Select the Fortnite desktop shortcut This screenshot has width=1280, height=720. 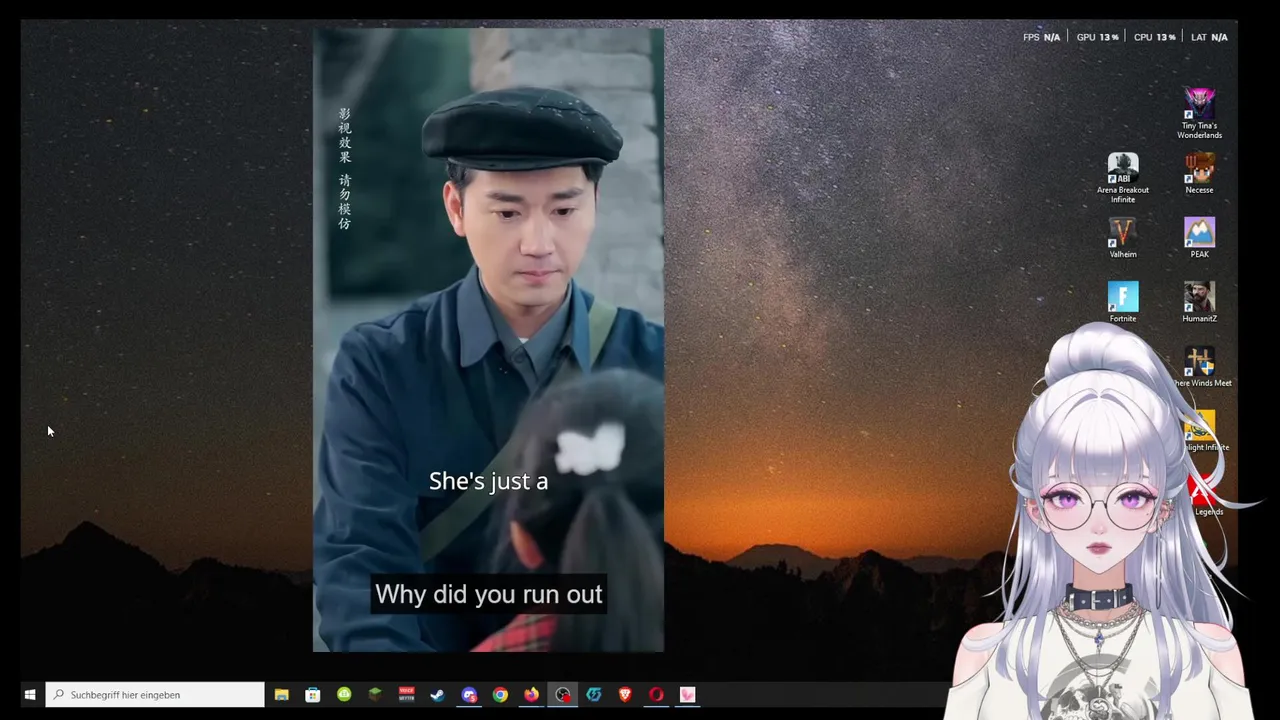[x=1123, y=302]
